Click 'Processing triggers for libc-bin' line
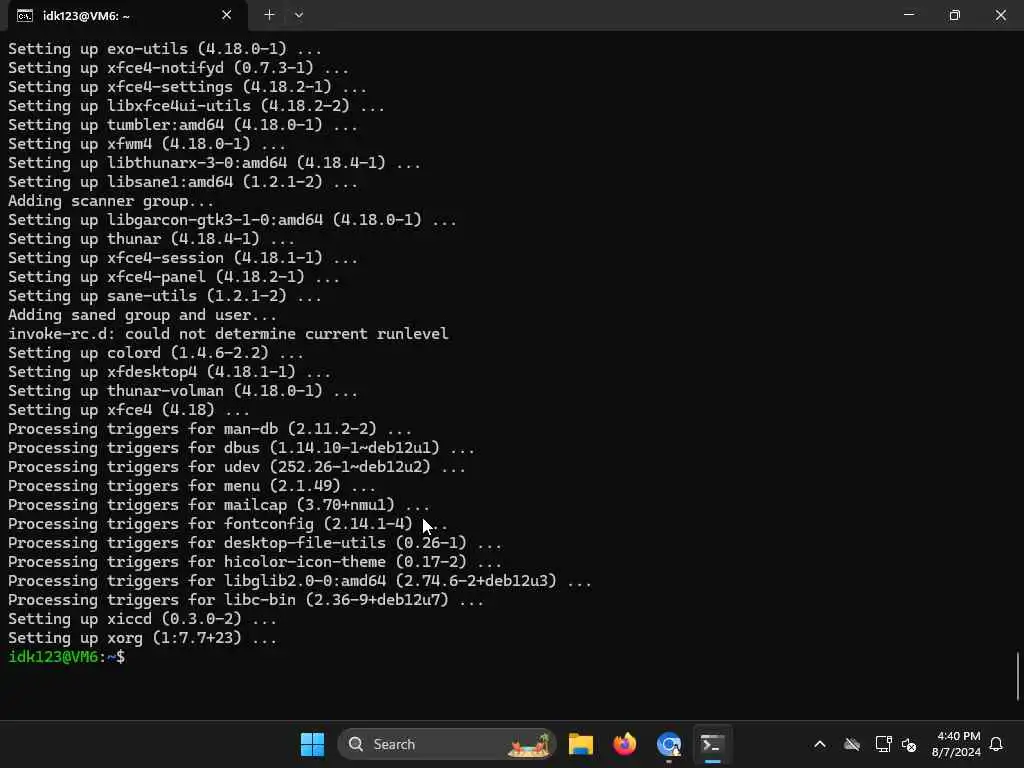1024x768 pixels. coord(246,600)
